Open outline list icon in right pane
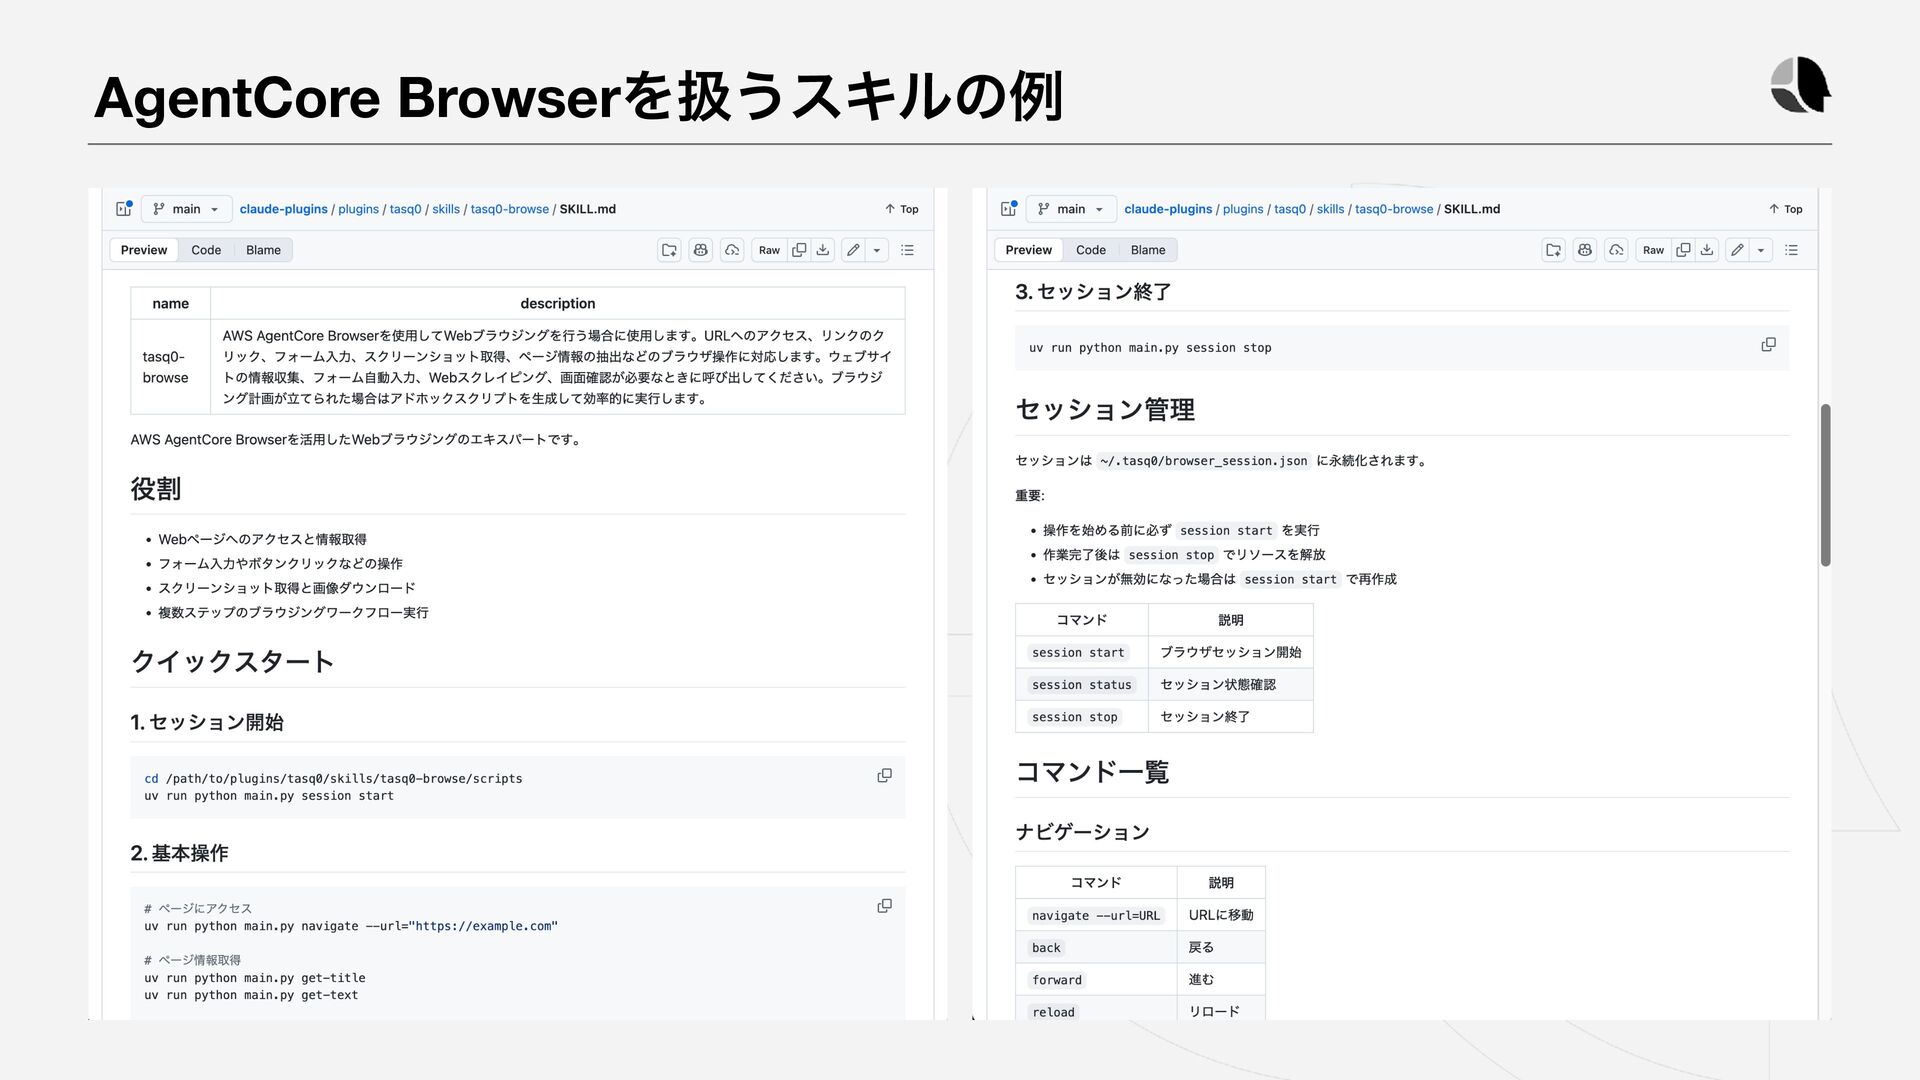Image resolution: width=1920 pixels, height=1080 pixels. coord(1792,250)
